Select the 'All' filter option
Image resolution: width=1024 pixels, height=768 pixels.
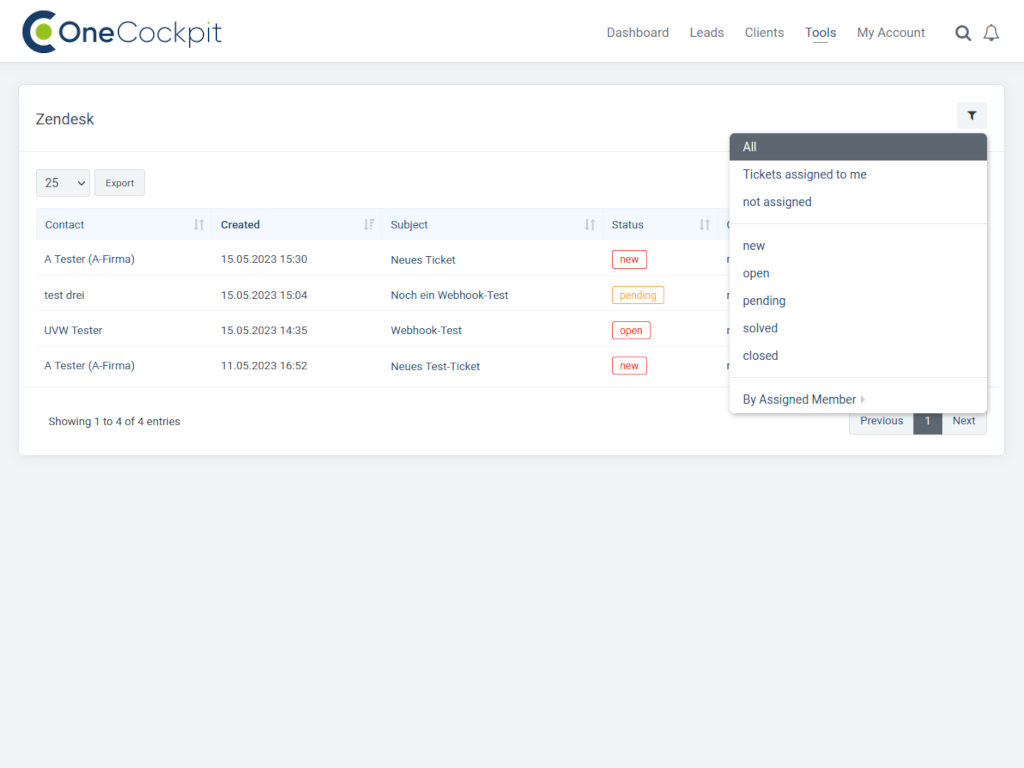tap(750, 147)
